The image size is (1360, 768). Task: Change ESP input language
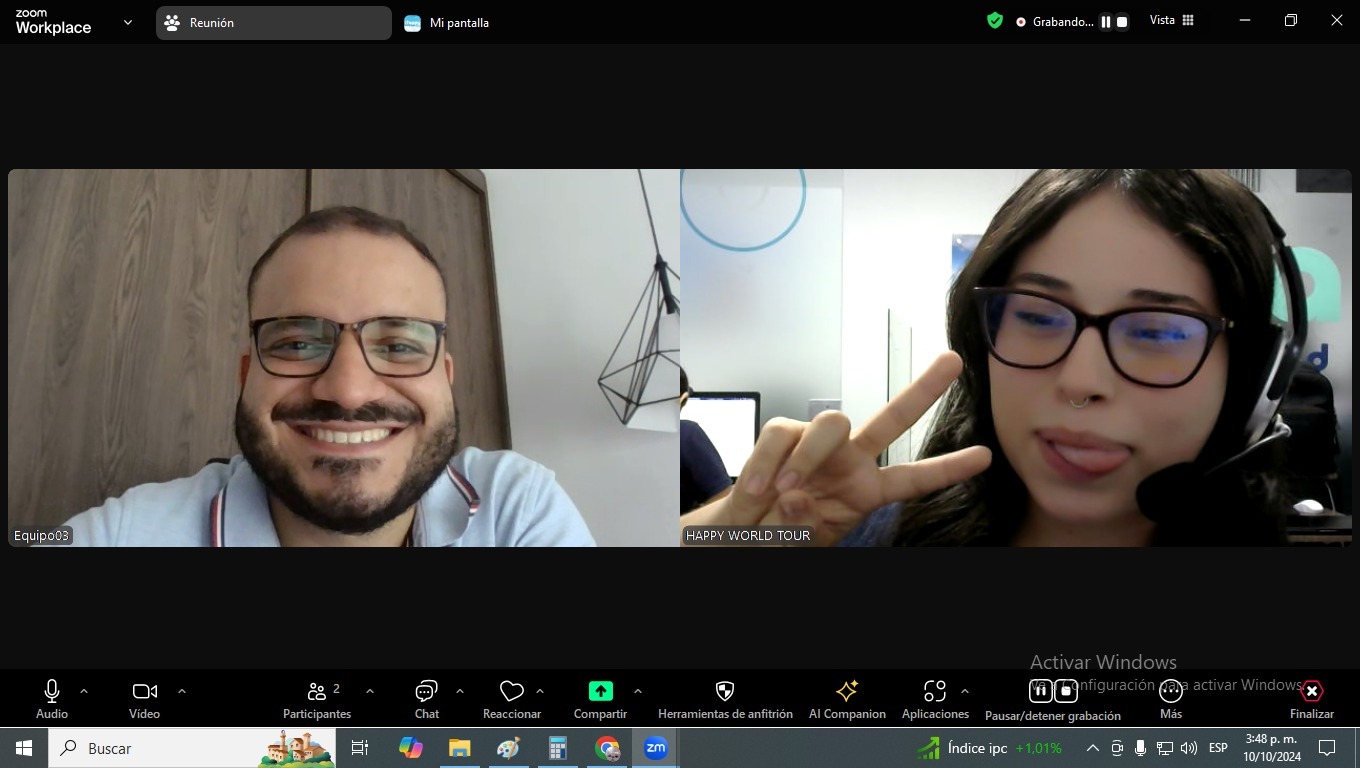(x=1218, y=748)
